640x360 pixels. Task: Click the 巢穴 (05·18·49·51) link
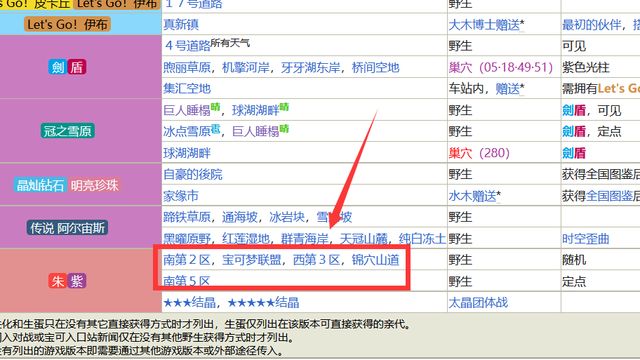[501, 67]
